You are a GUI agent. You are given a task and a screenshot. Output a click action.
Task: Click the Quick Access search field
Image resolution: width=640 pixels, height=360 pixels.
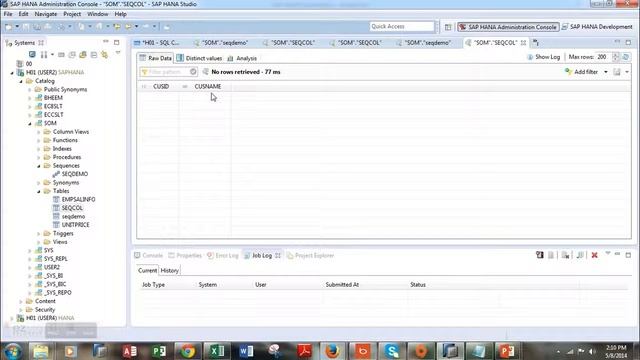click(402, 26)
